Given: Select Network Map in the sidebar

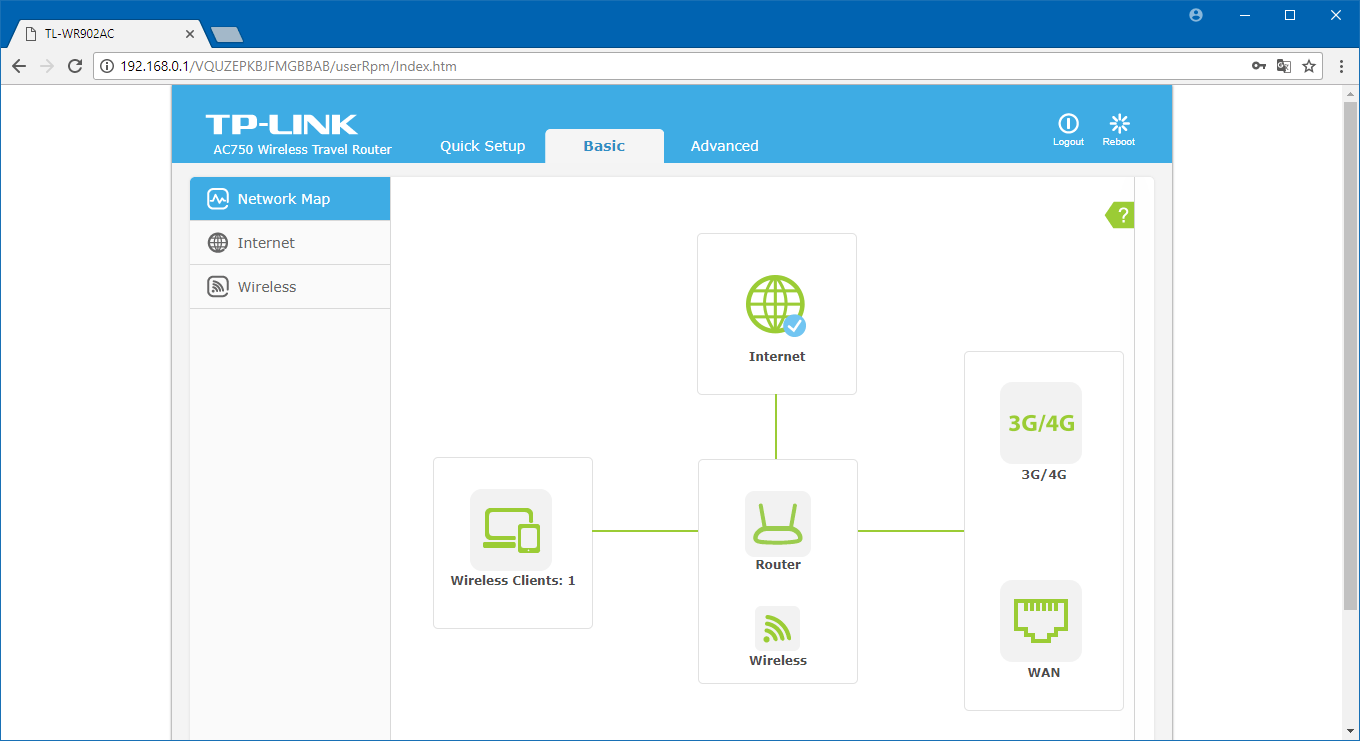Looking at the screenshot, I should (x=290, y=199).
